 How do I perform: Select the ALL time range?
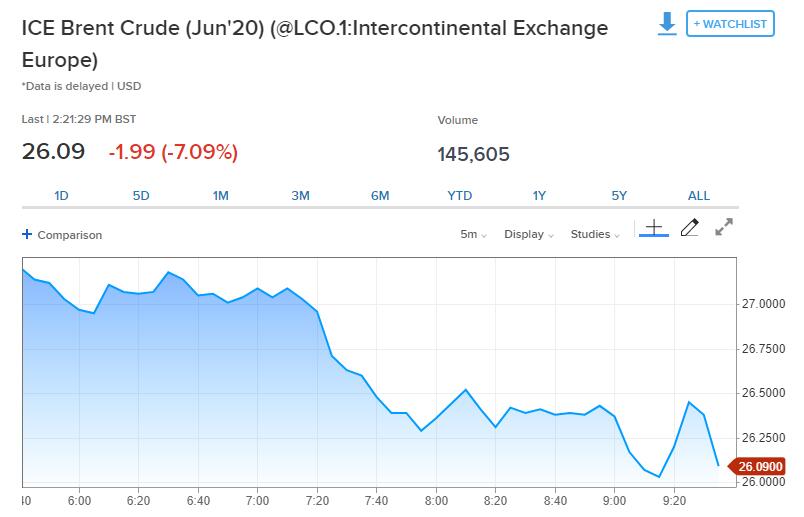(x=699, y=195)
